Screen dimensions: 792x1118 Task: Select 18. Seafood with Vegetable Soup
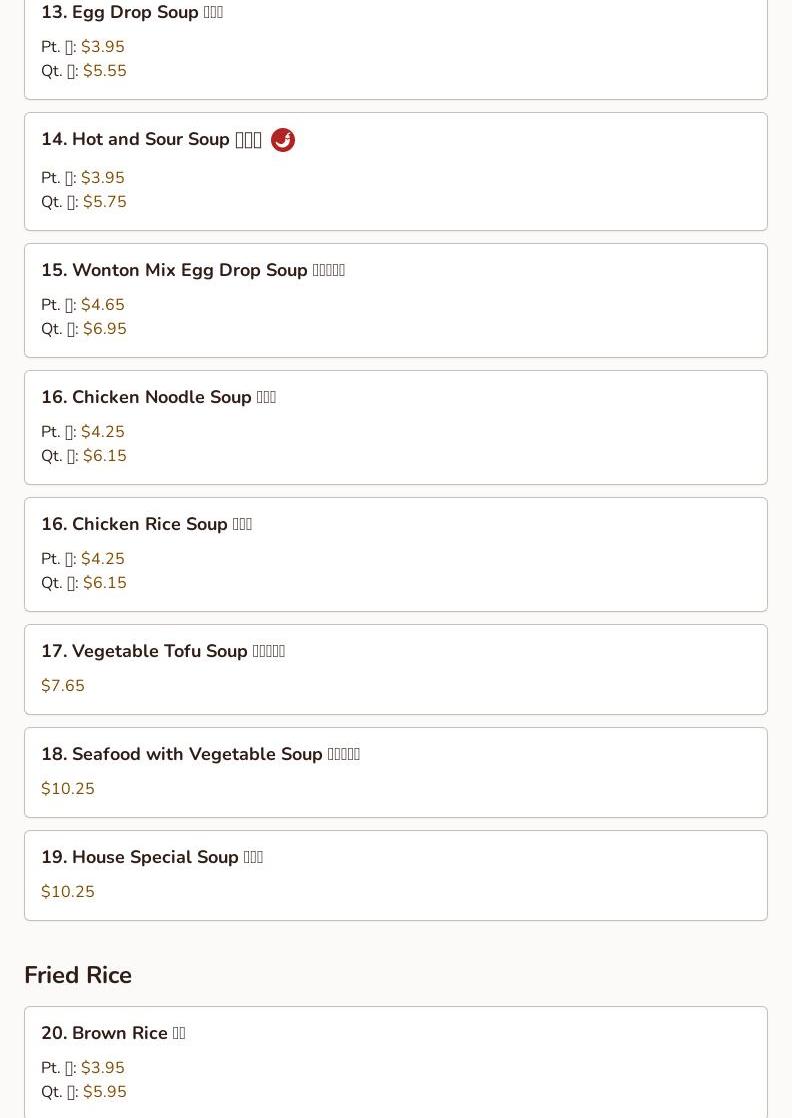(x=200, y=754)
